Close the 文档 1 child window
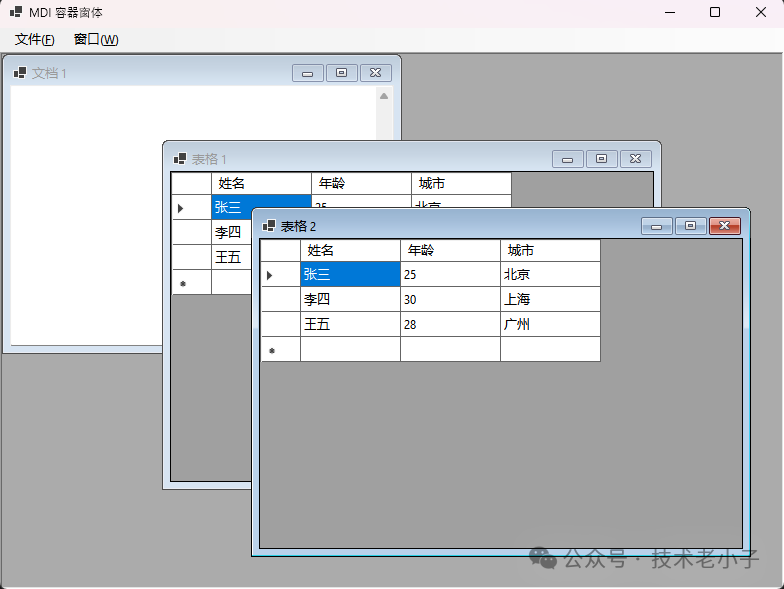The image size is (784, 589). coord(375,73)
